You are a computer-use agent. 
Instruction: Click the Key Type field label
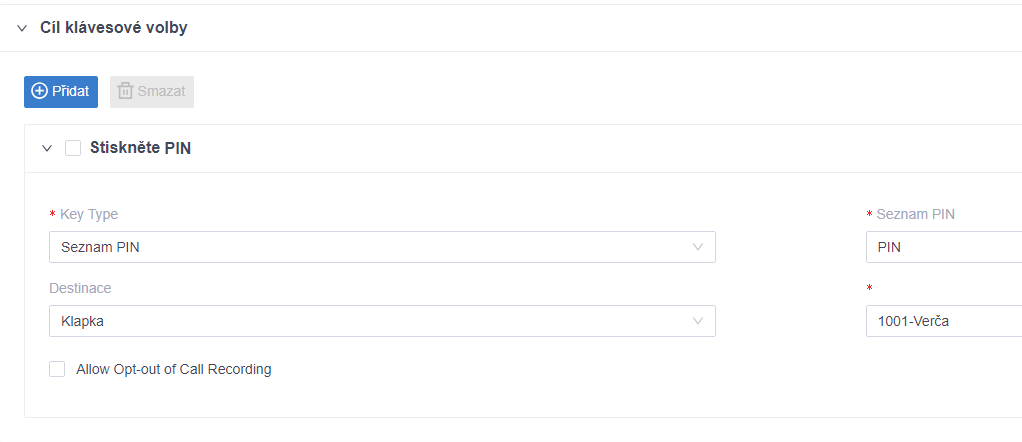click(x=89, y=214)
